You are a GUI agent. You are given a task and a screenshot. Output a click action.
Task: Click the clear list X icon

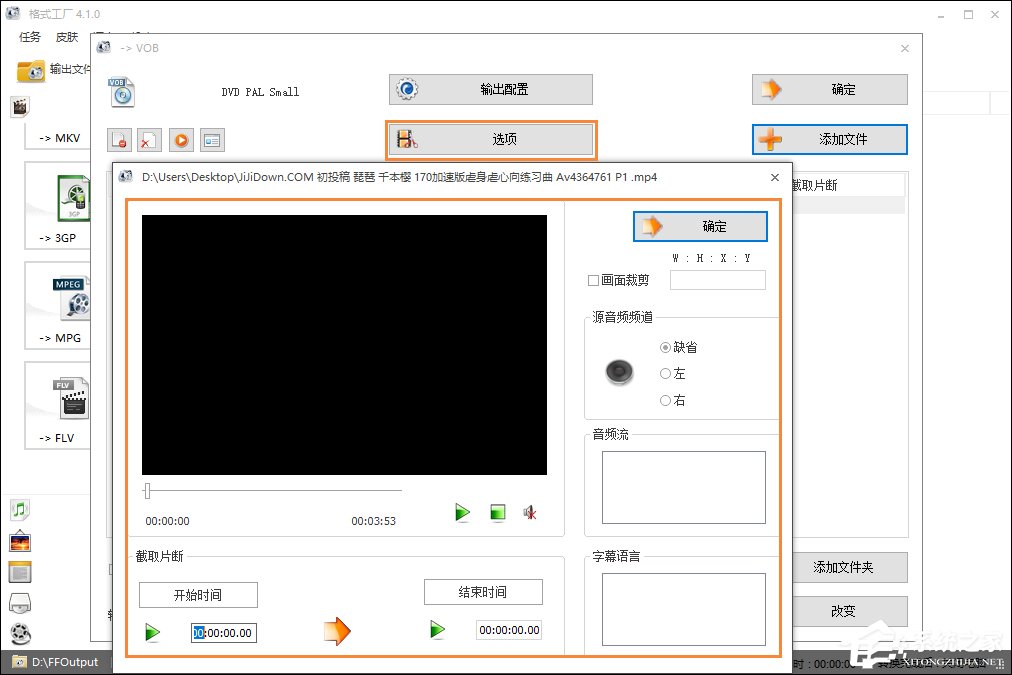(x=150, y=140)
